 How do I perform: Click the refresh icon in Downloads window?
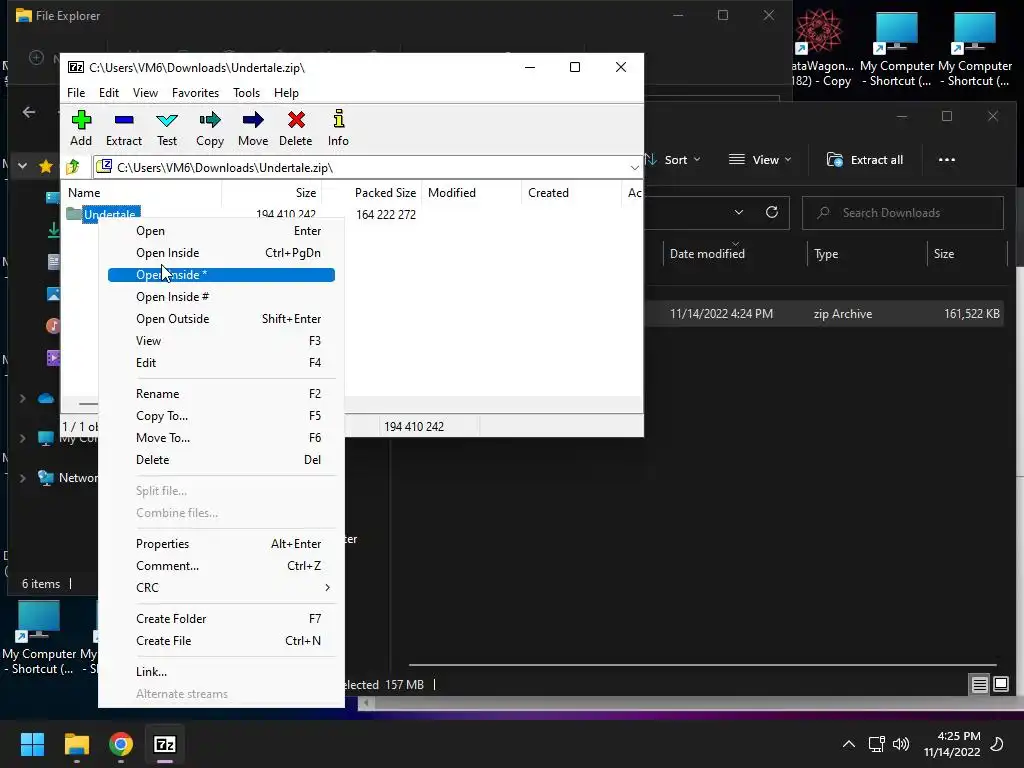772,212
